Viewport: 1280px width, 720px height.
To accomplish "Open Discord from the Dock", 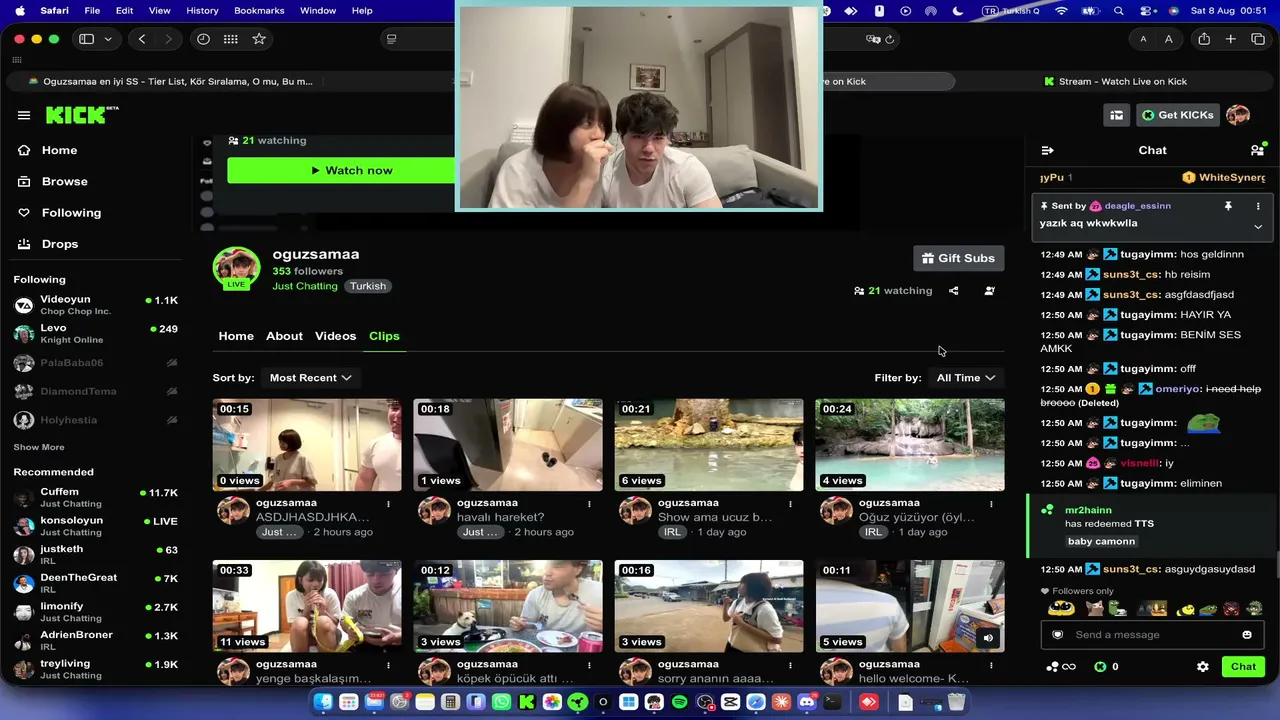I will click(807, 703).
